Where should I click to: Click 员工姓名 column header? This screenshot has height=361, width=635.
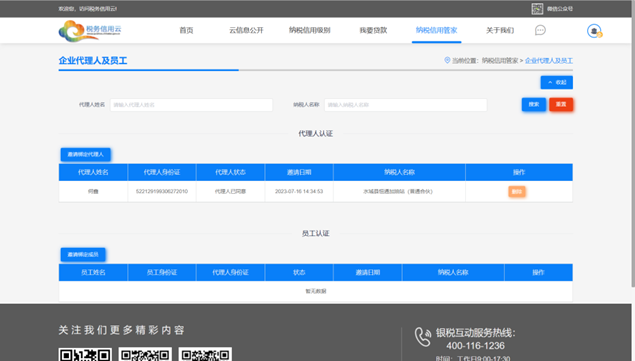[93, 272]
